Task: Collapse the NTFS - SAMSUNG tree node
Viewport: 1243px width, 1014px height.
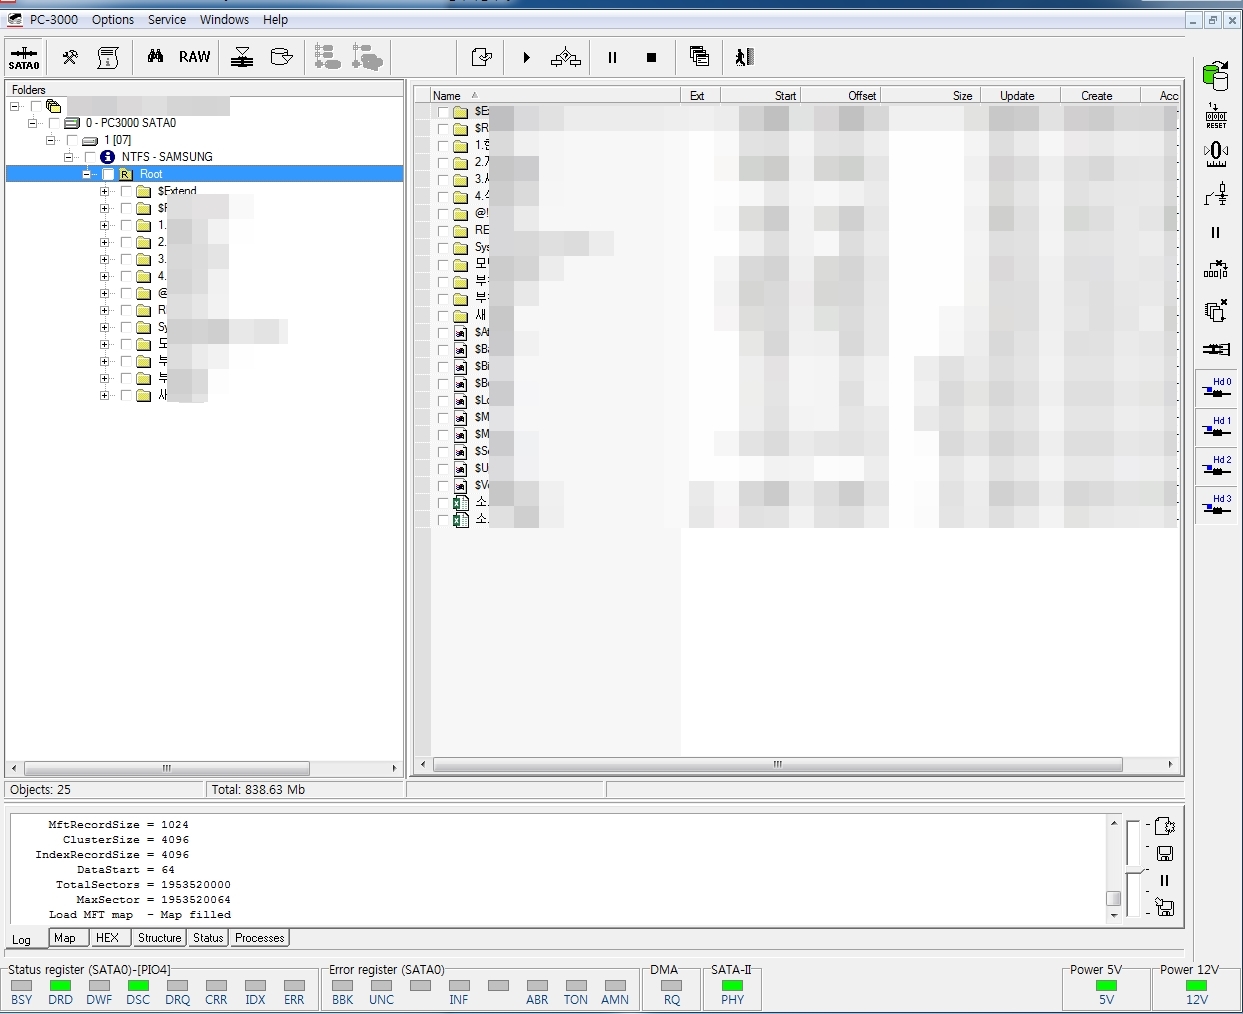Action: coord(68,157)
